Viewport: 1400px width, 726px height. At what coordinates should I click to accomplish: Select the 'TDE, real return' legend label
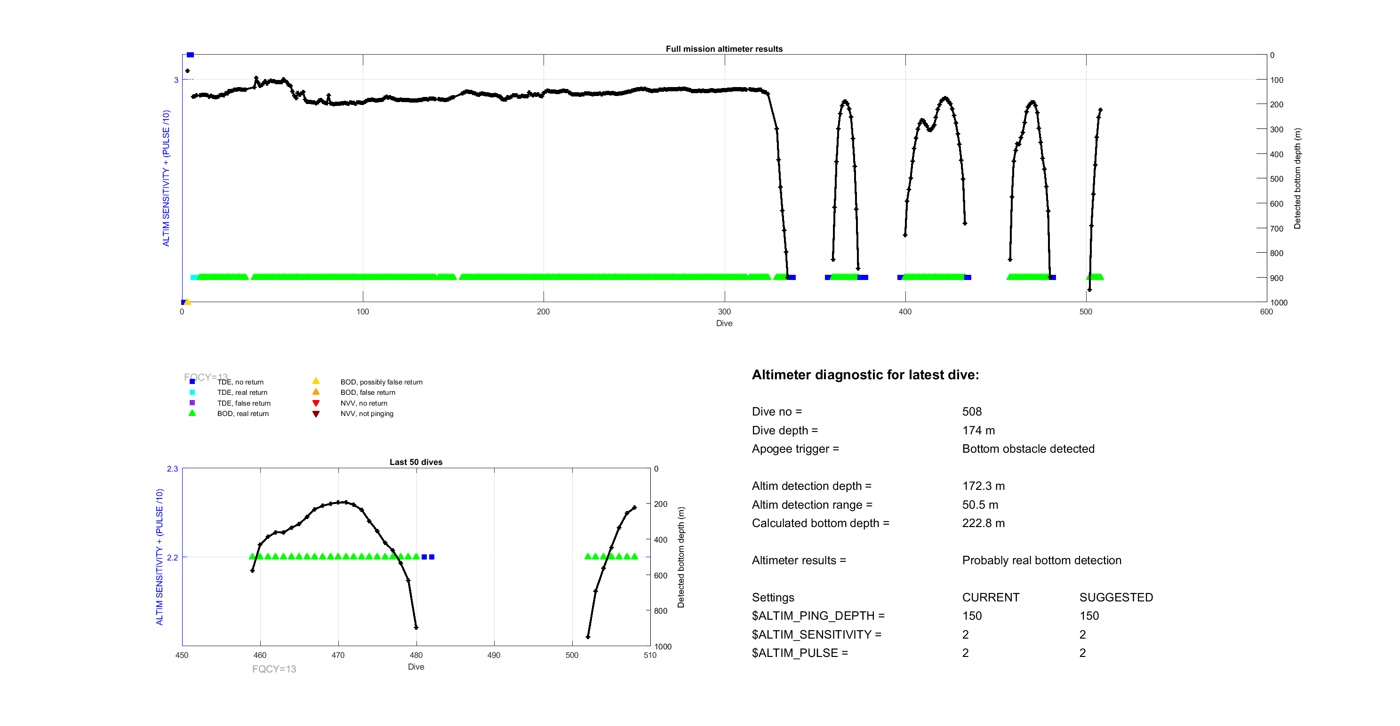(x=242, y=393)
